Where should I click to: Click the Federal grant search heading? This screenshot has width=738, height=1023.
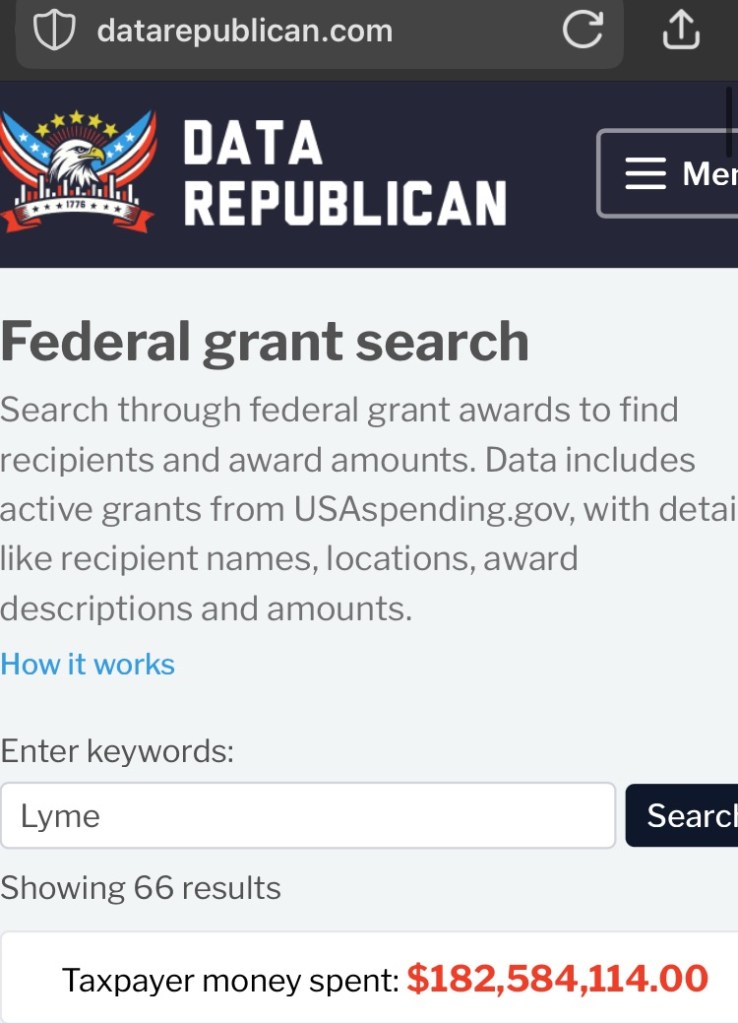tap(265, 342)
